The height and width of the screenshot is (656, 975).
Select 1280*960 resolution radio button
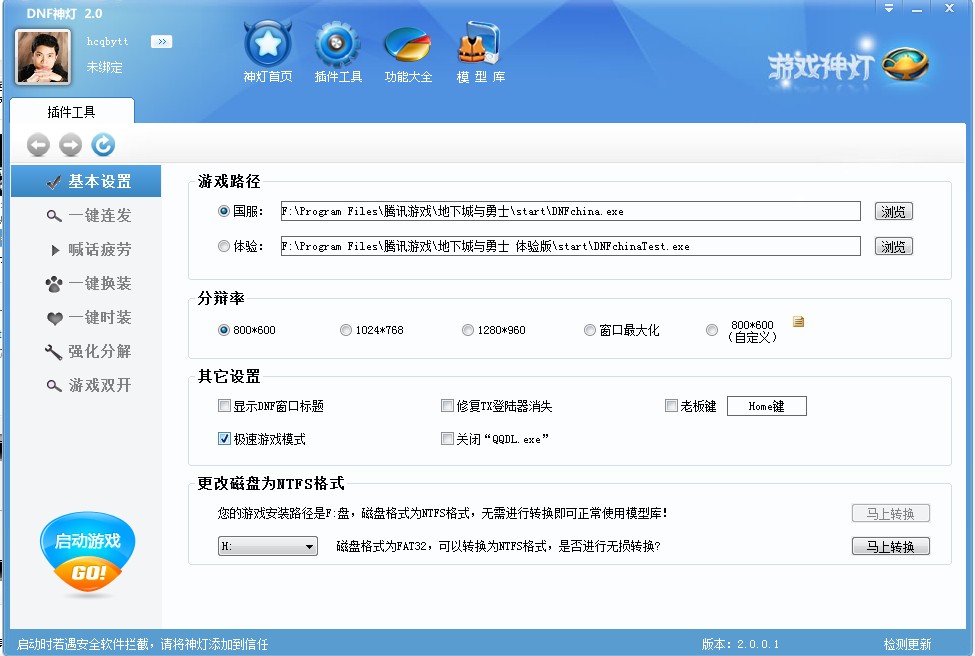coord(468,330)
